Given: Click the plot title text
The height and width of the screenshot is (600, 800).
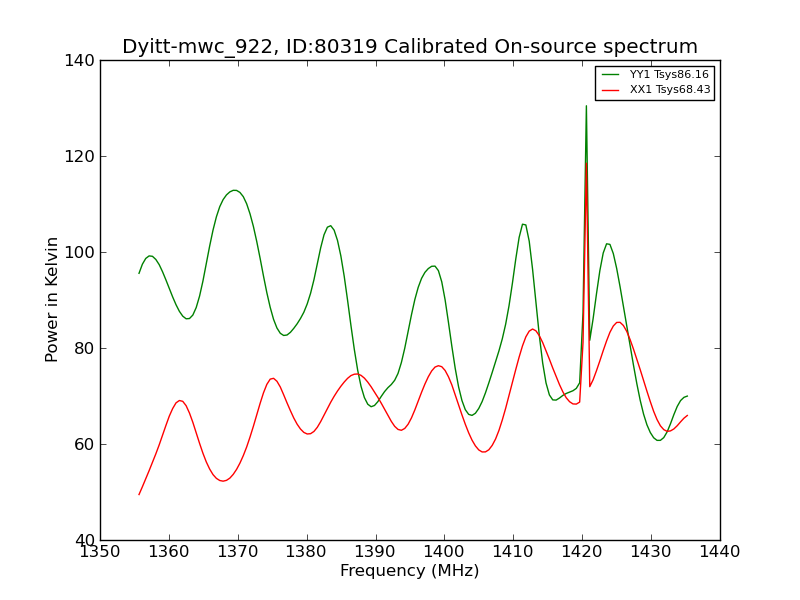Looking at the screenshot, I should pos(410,46).
